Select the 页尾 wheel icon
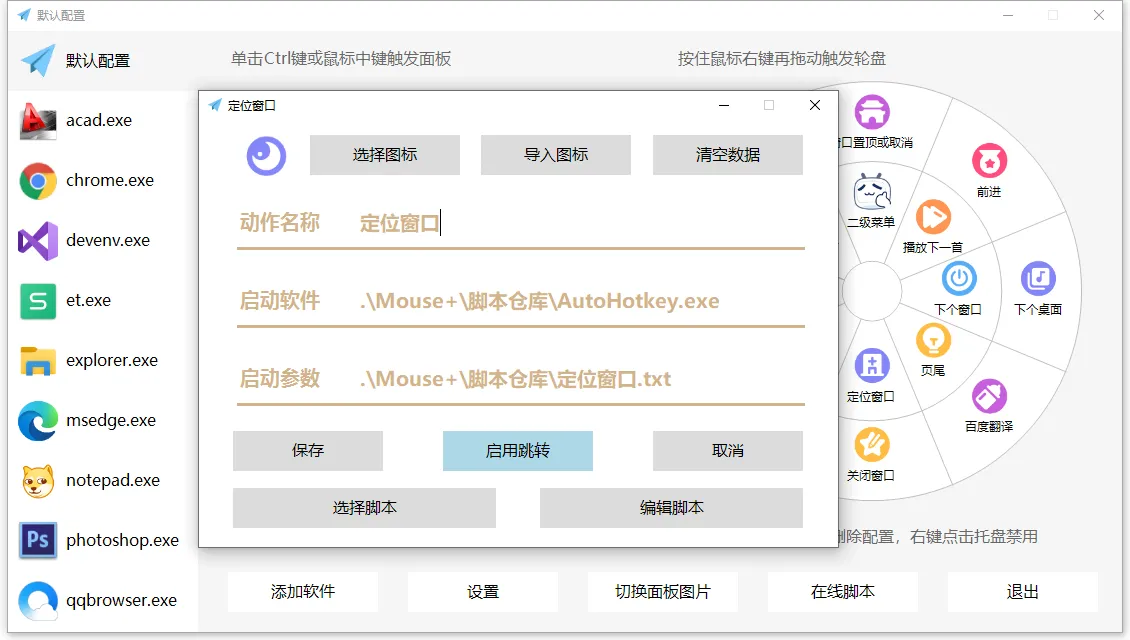This screenshot has height=640, width=1130. pos(932,341)
